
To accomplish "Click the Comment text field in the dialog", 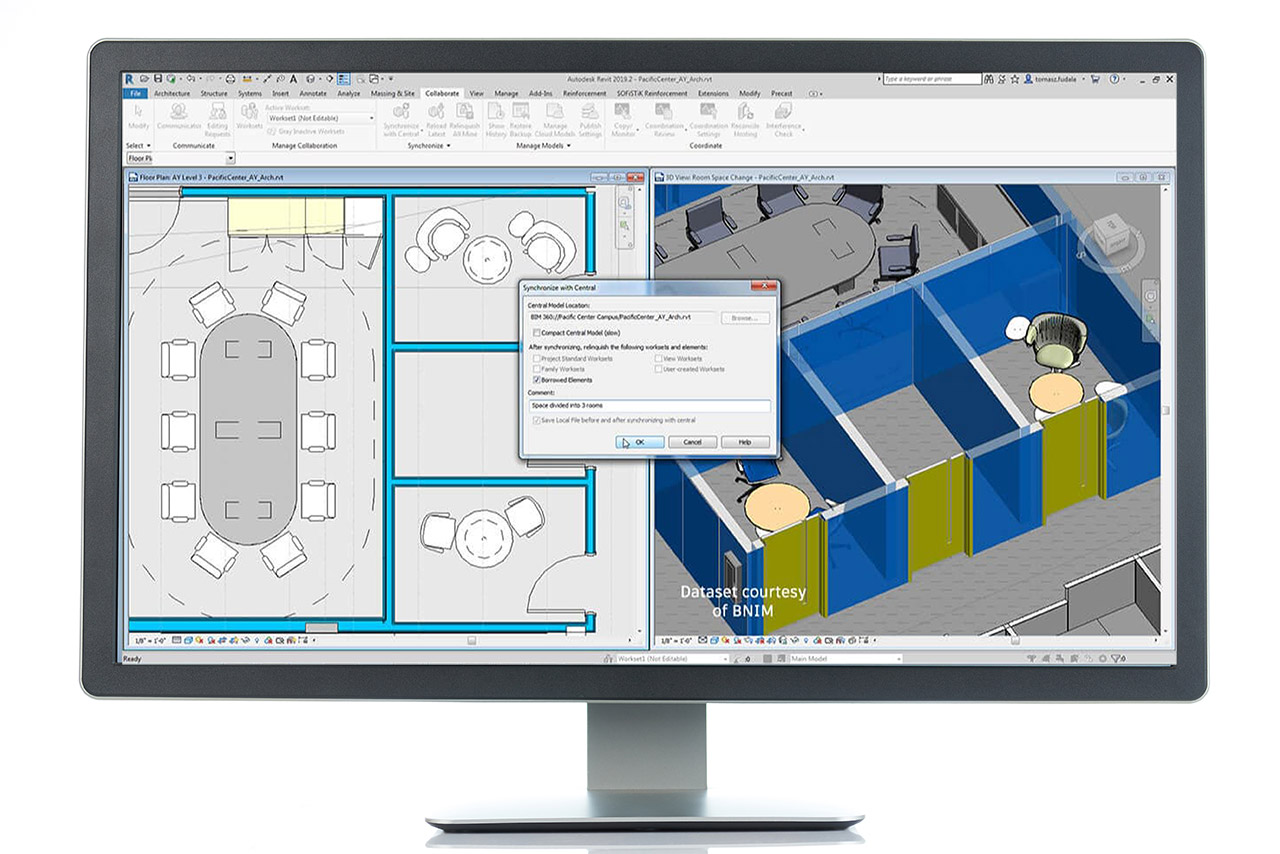I will click(649, 406).
